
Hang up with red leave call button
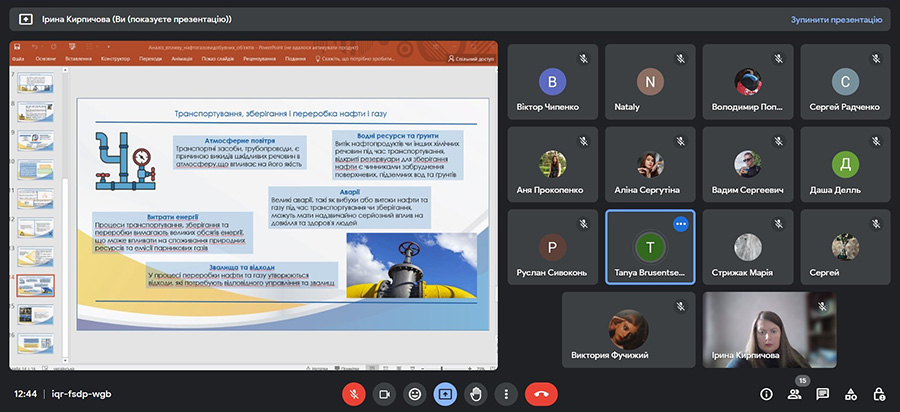(x=540, y=394)
